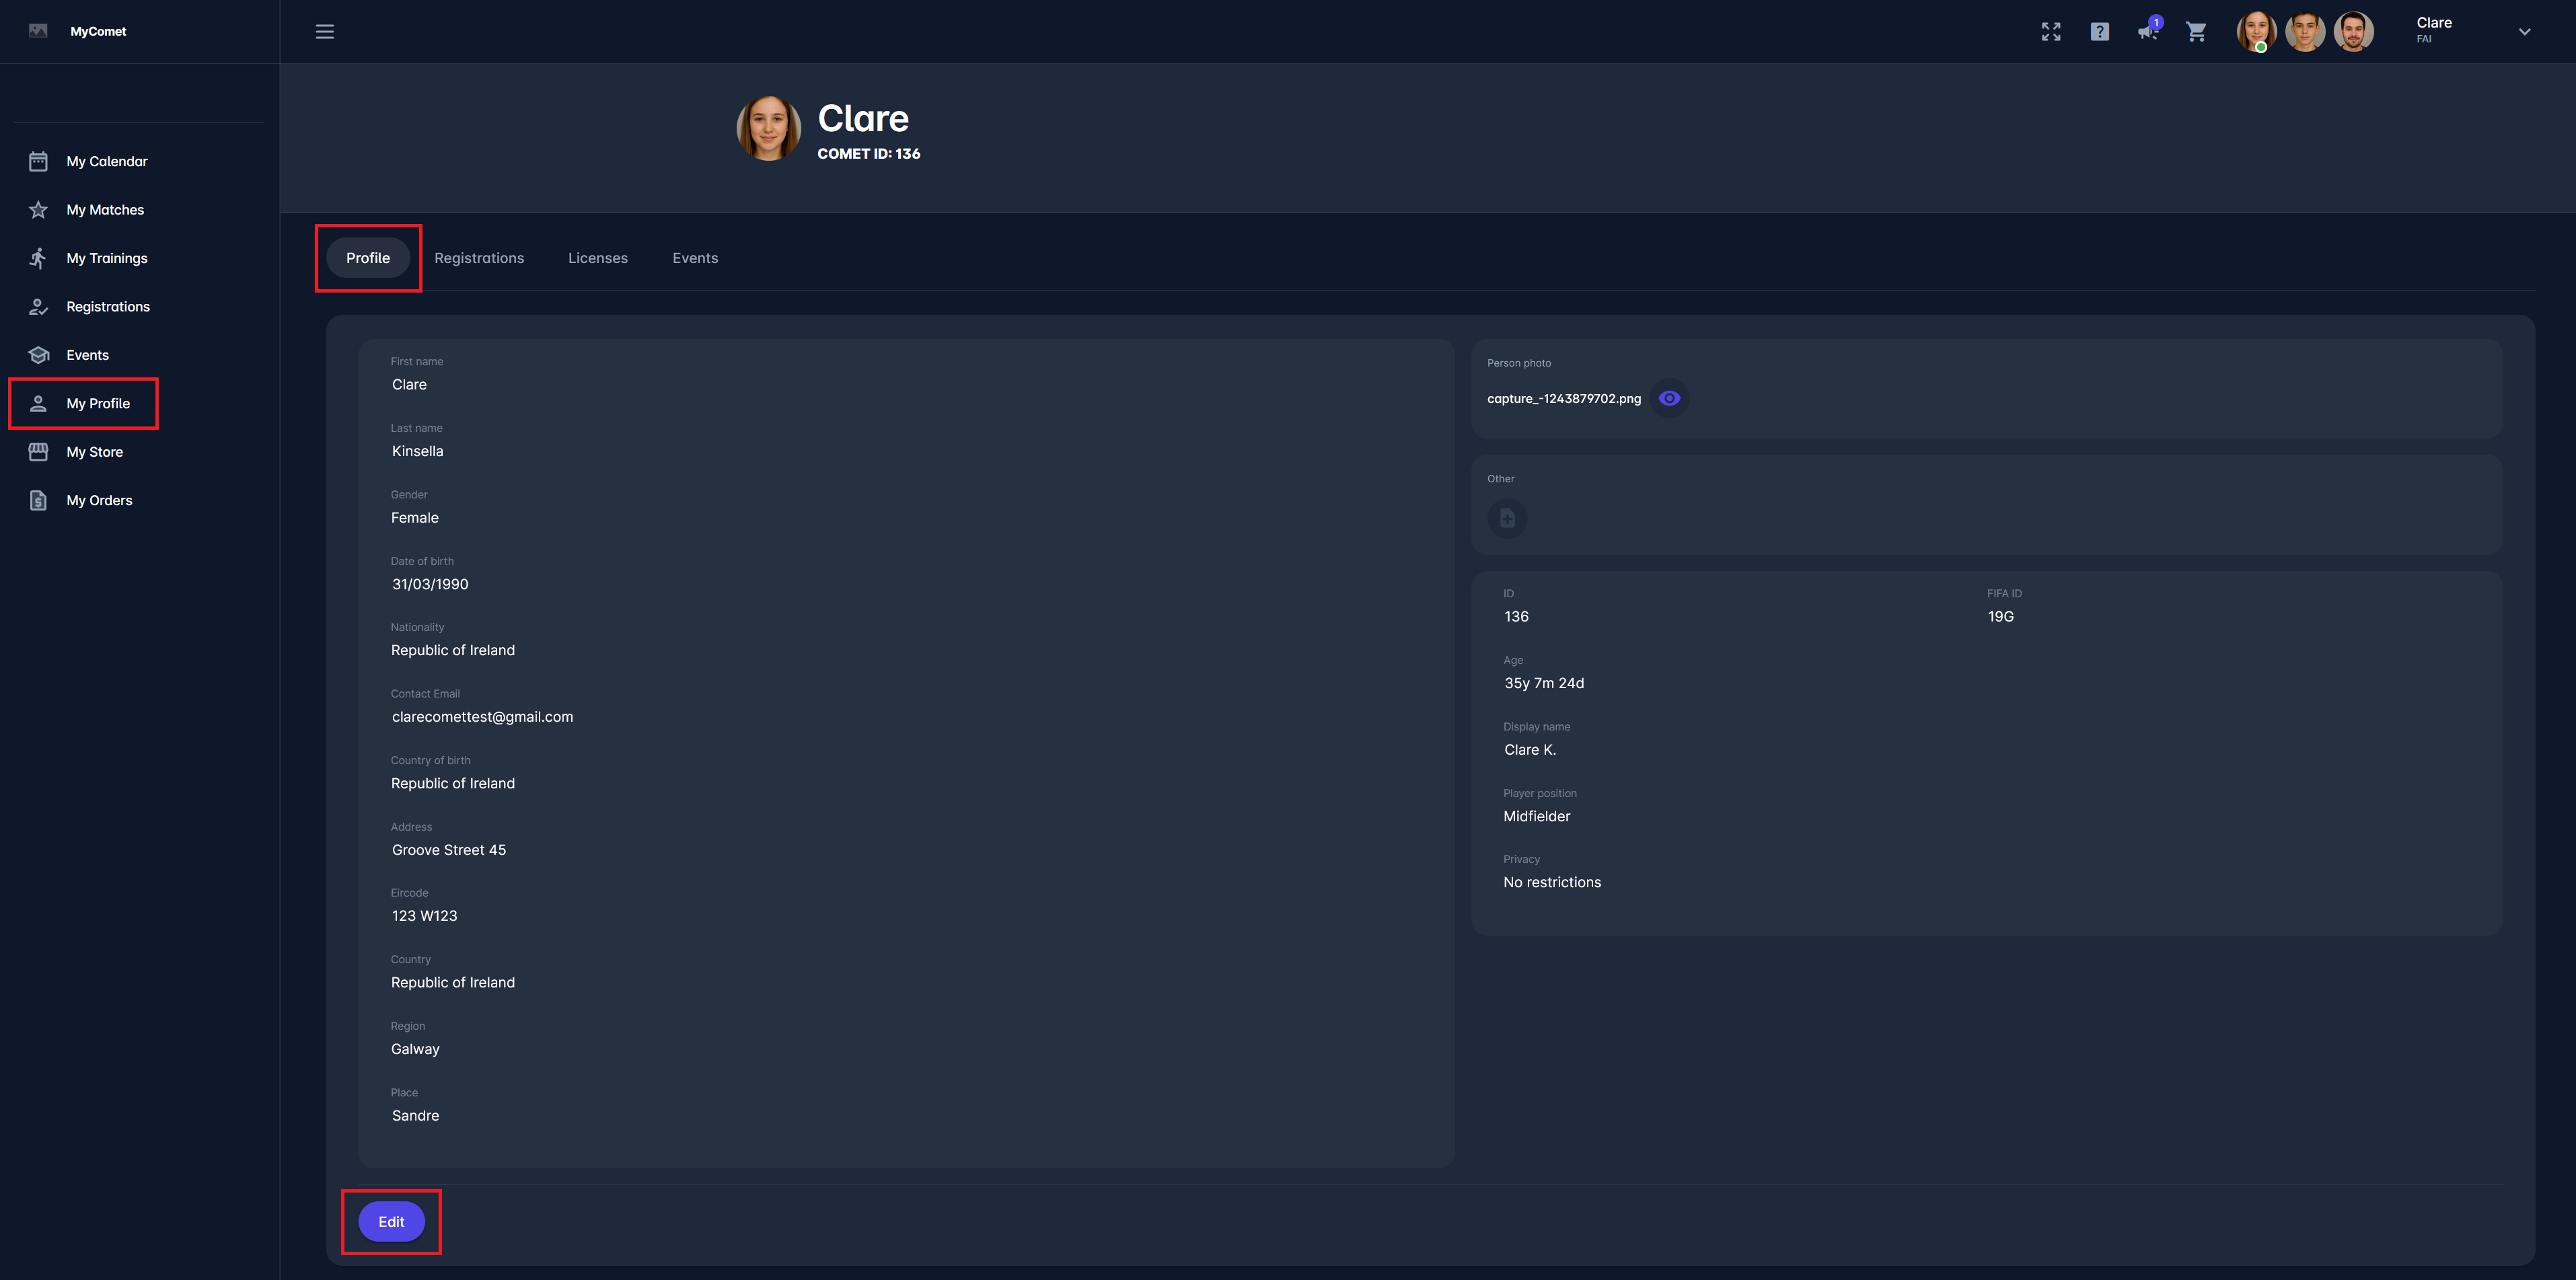The image size is (2576, 1280).
Task: Click the add document icon under Other
Action: 1507,518
